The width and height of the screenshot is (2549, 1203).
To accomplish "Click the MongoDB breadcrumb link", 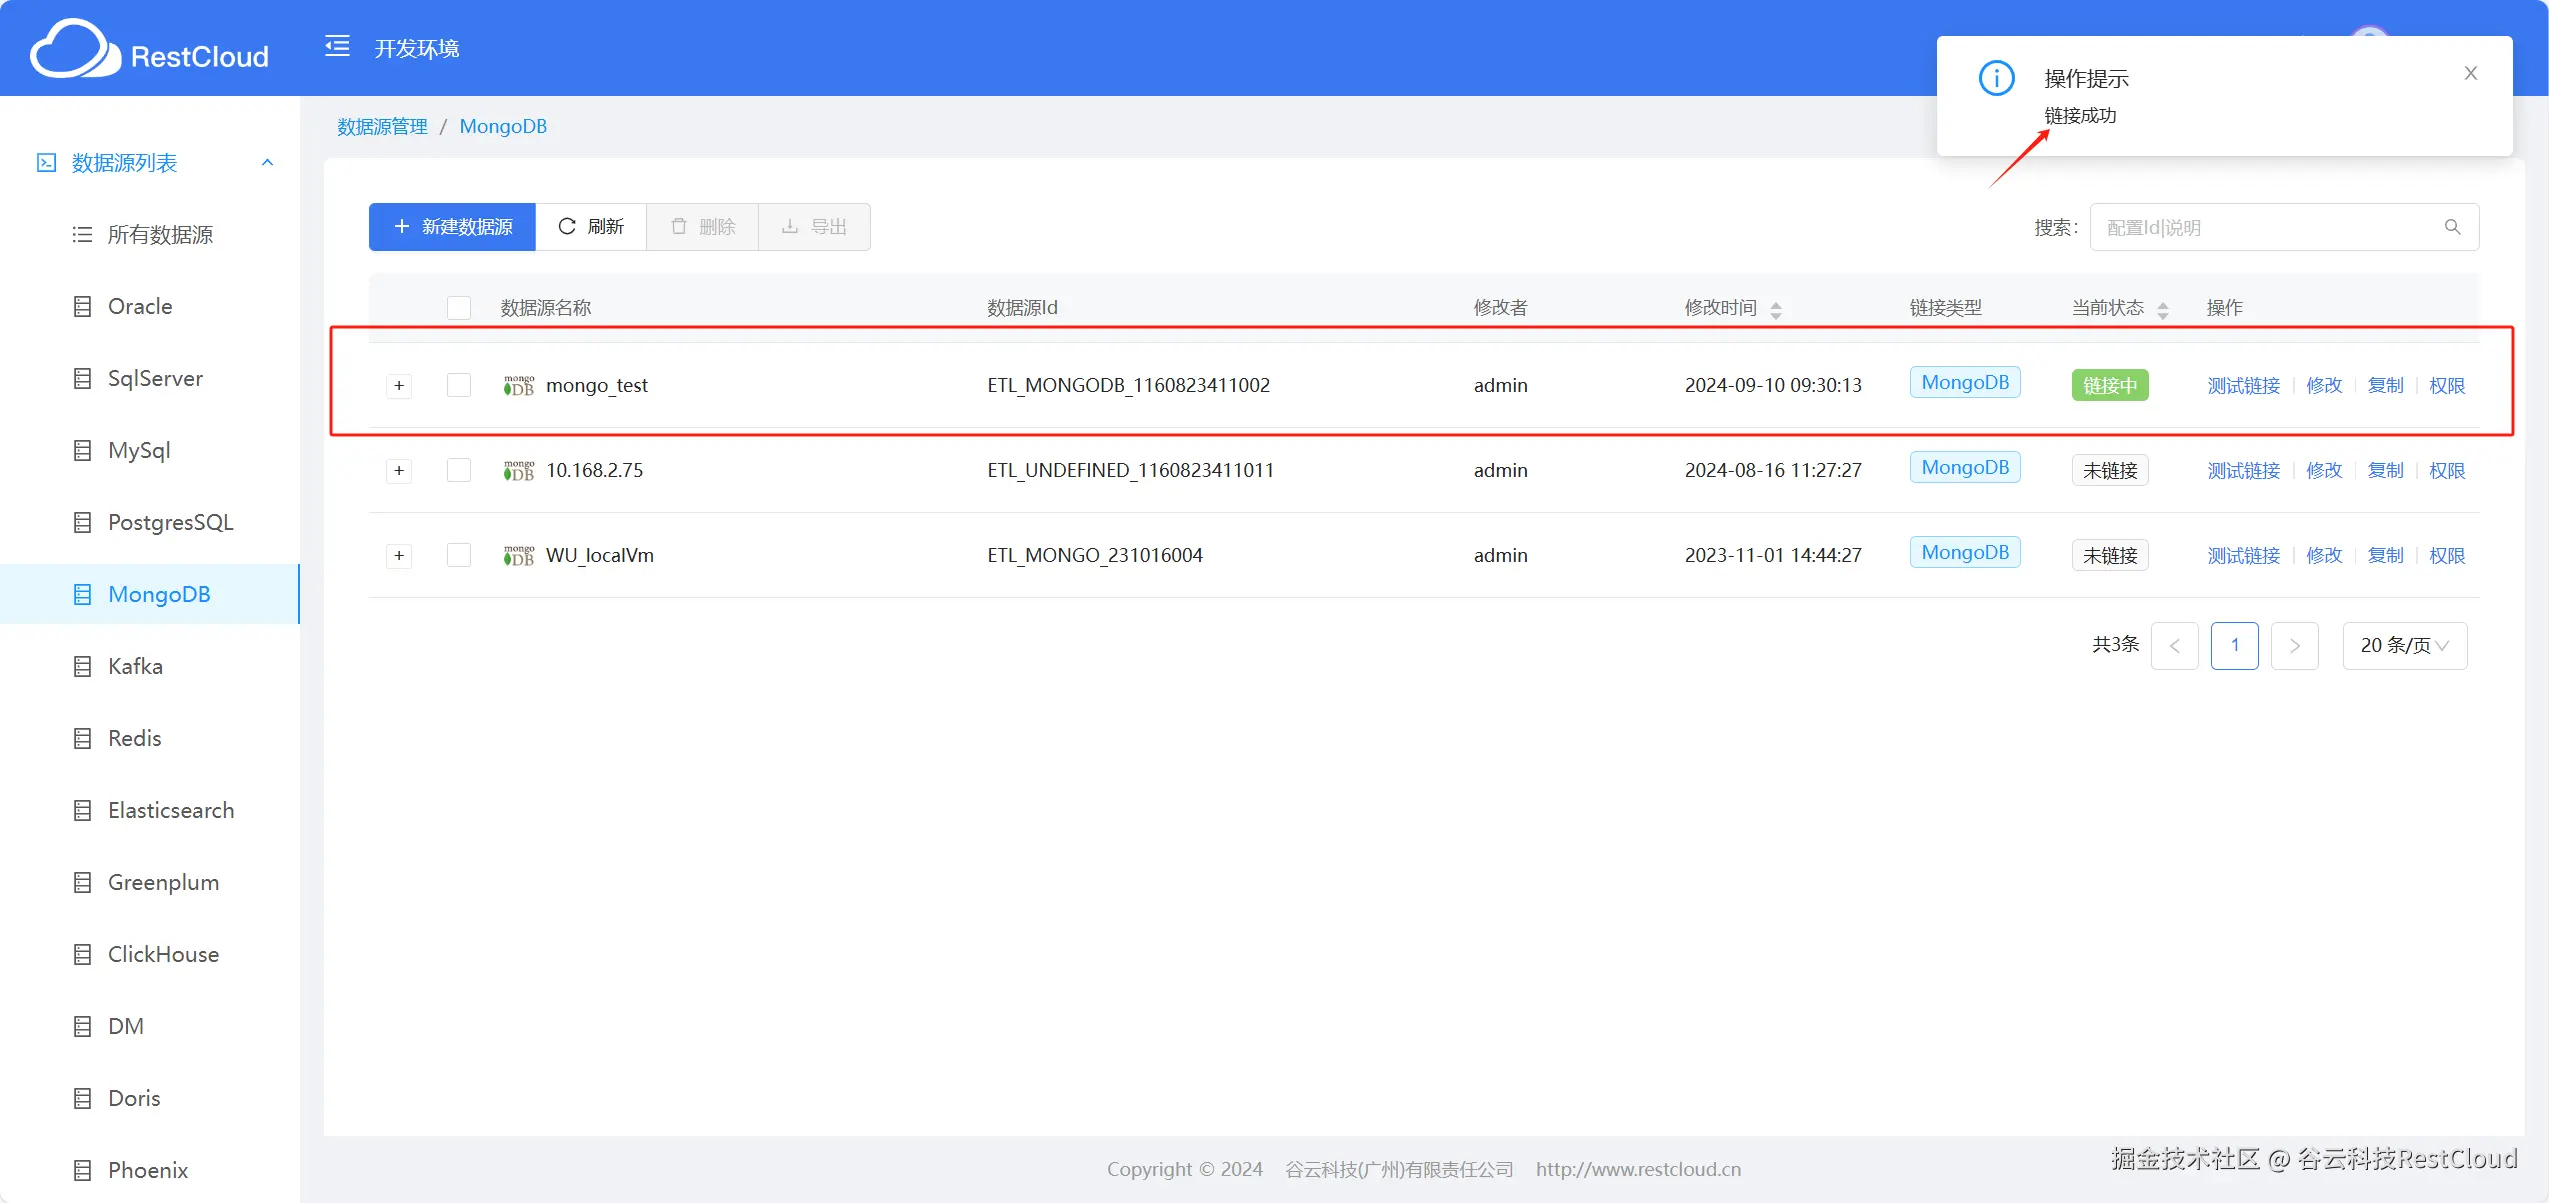I will (503, 126).
